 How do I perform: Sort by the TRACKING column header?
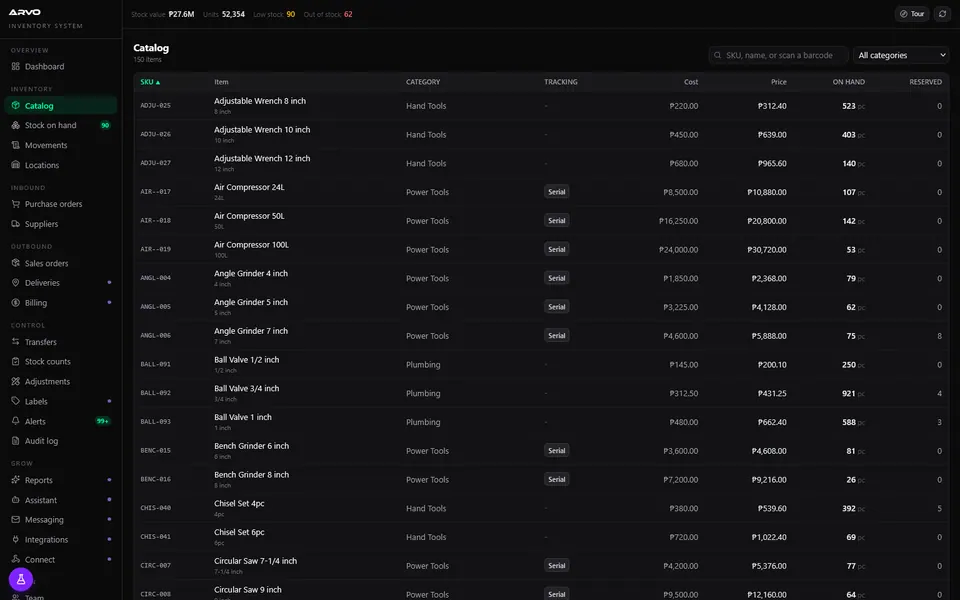pos(561,82)
